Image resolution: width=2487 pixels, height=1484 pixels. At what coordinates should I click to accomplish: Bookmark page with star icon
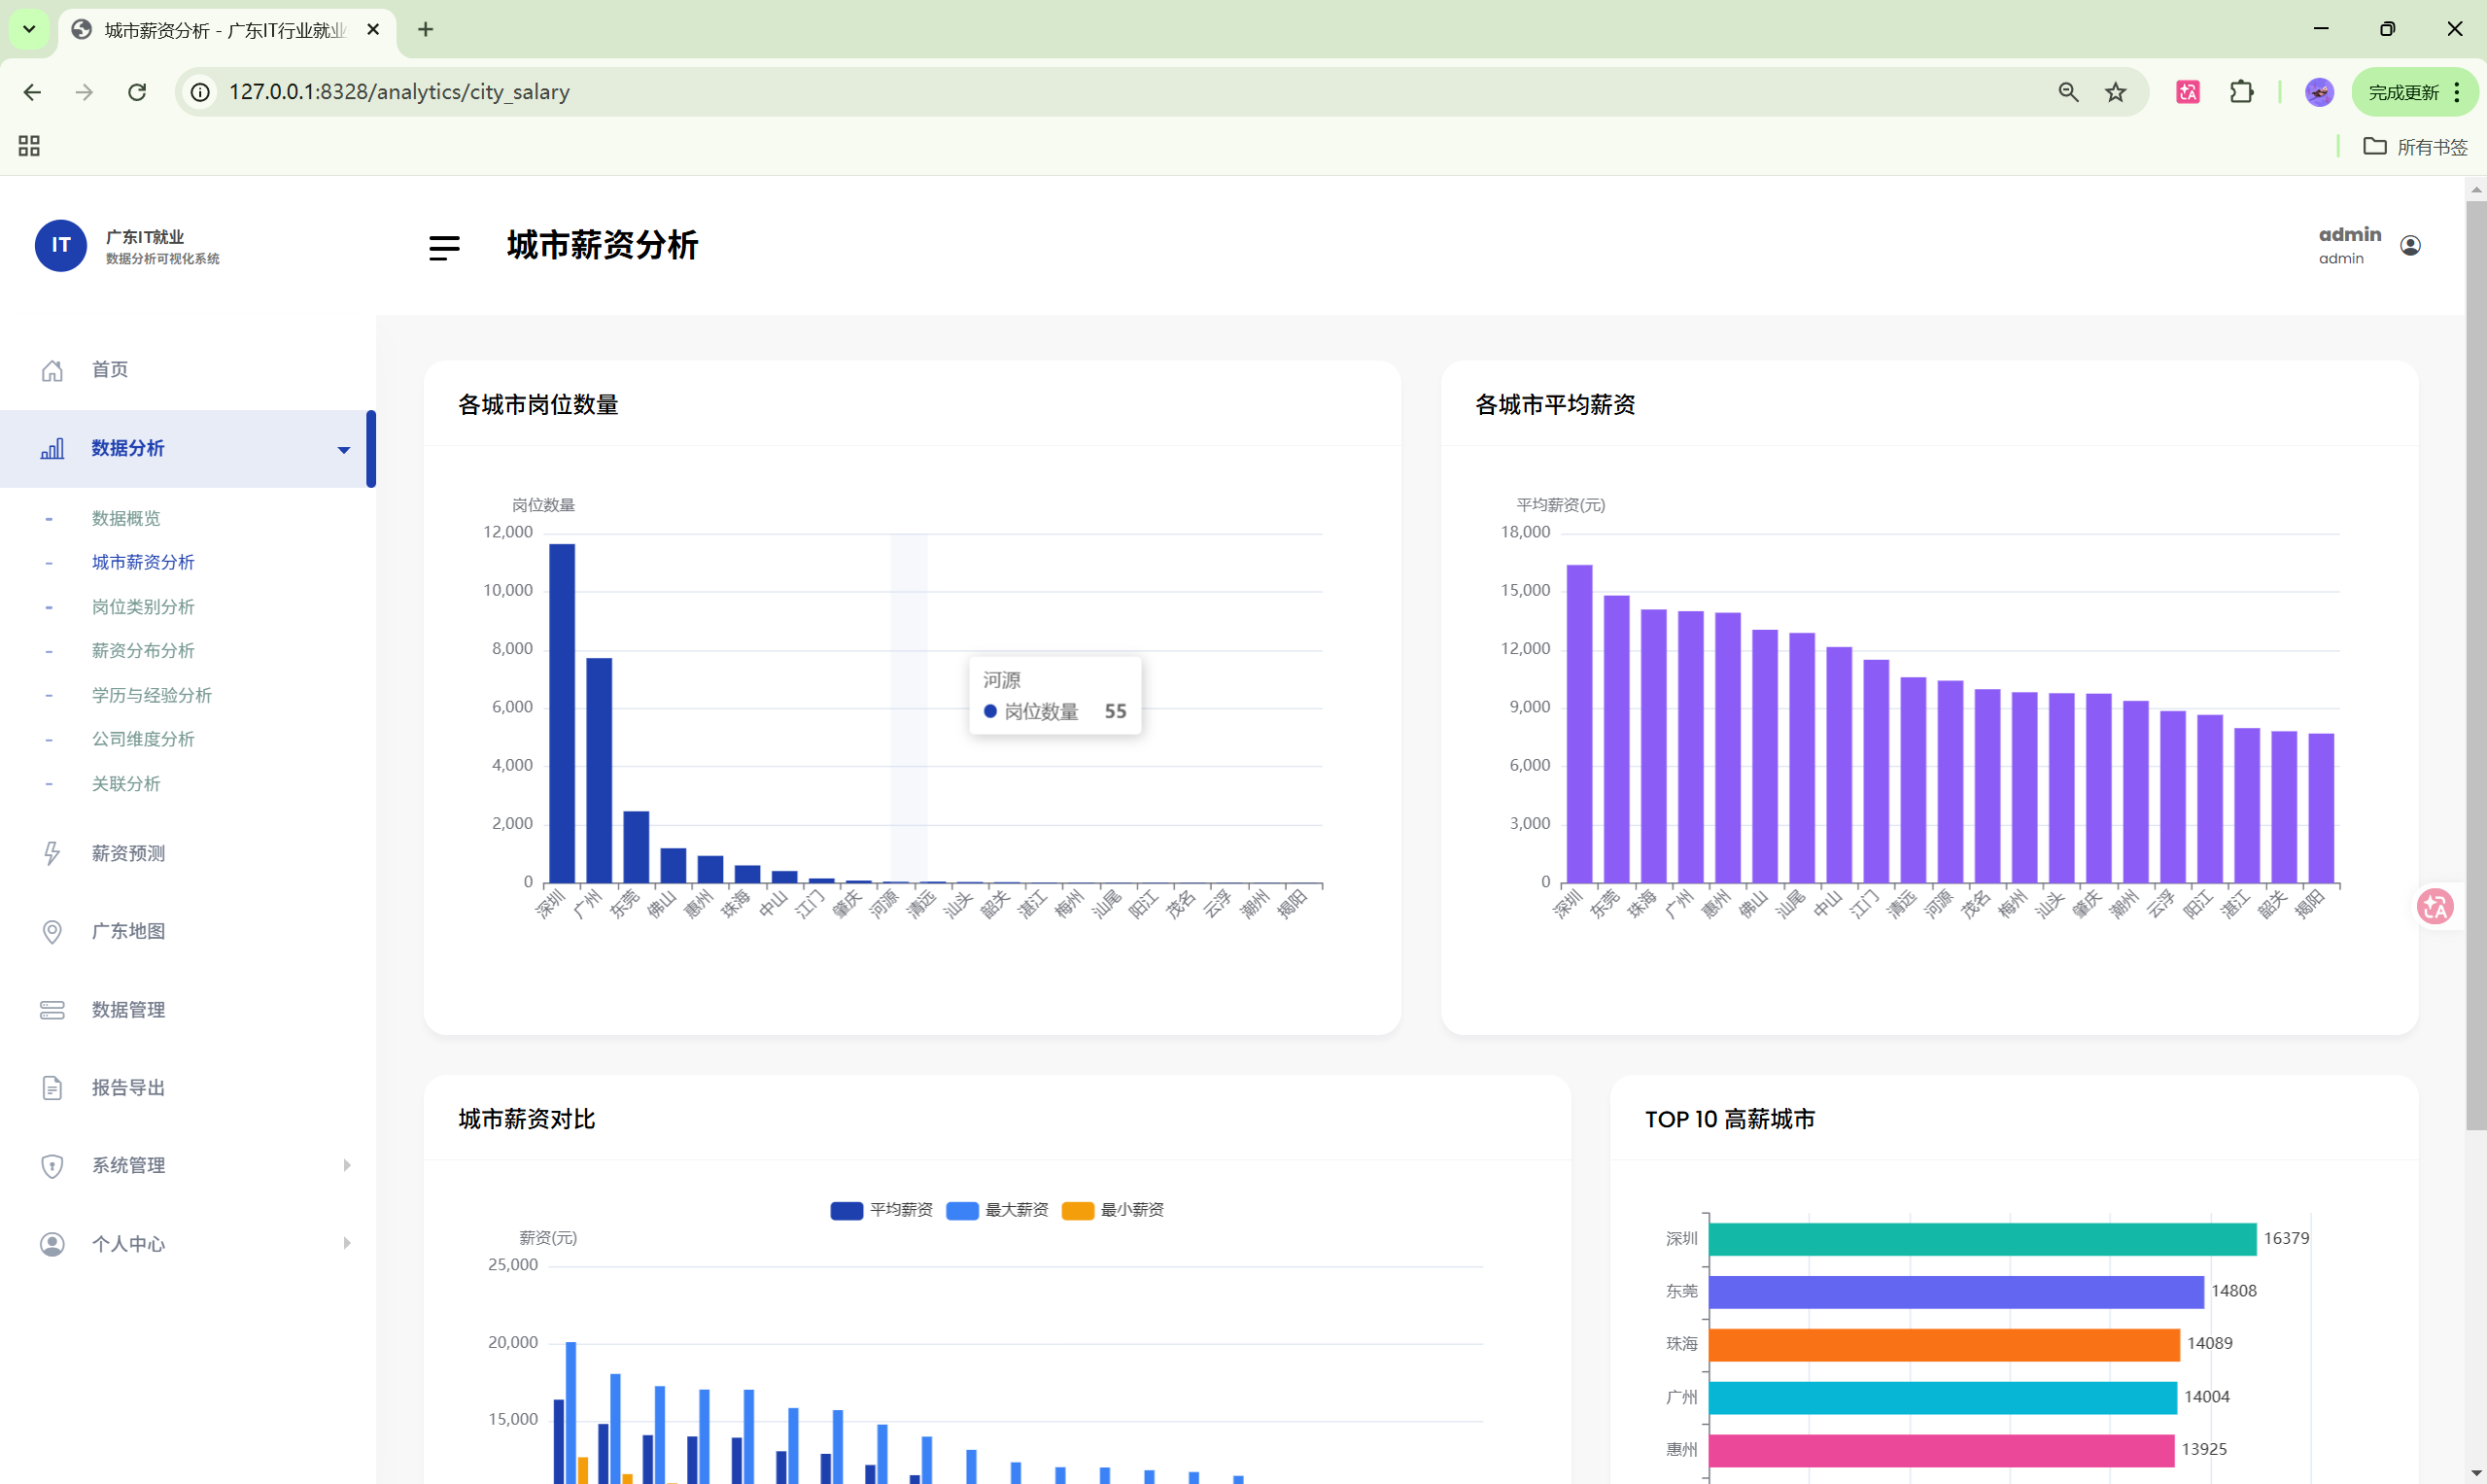click(x=2115, y=92)
